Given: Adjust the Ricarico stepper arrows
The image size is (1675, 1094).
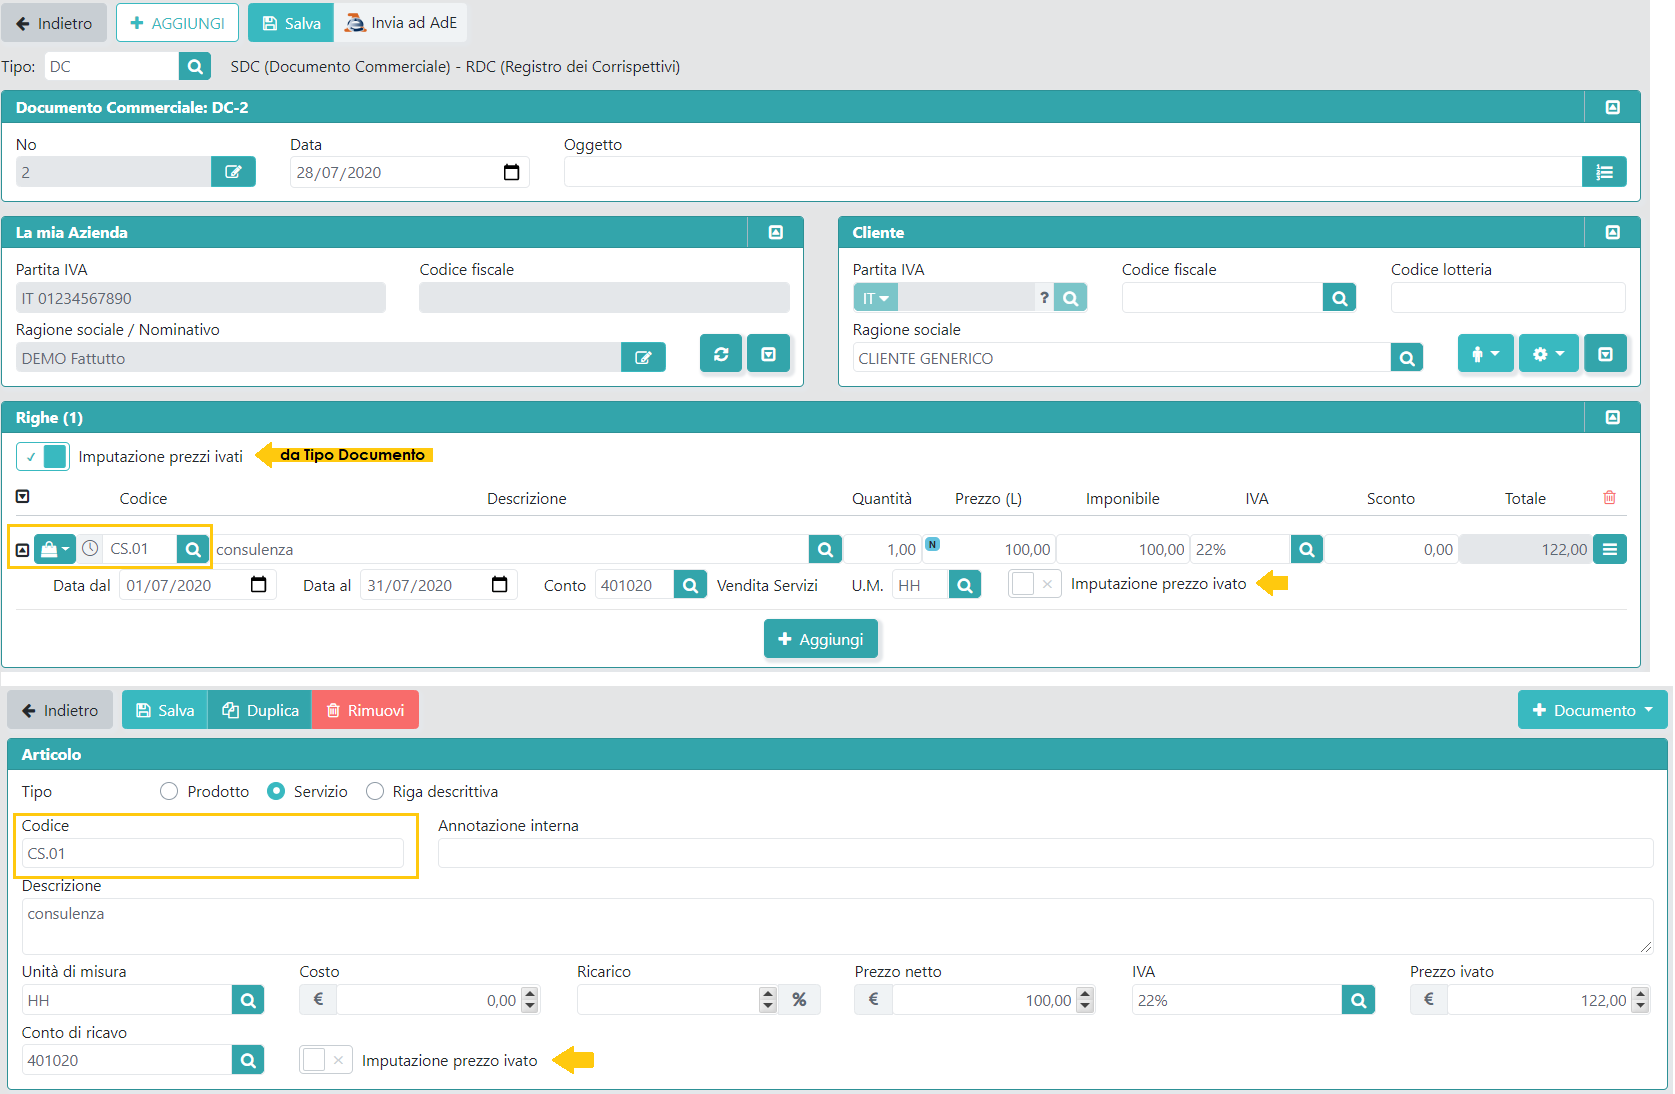Looking at the screenshot, I should tap(768, 1000).
